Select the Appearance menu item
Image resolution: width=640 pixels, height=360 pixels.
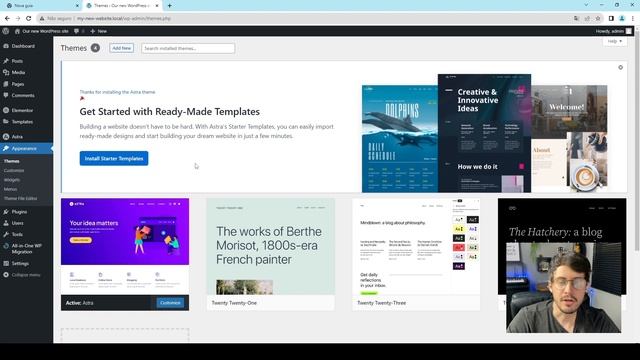[26, 148]
